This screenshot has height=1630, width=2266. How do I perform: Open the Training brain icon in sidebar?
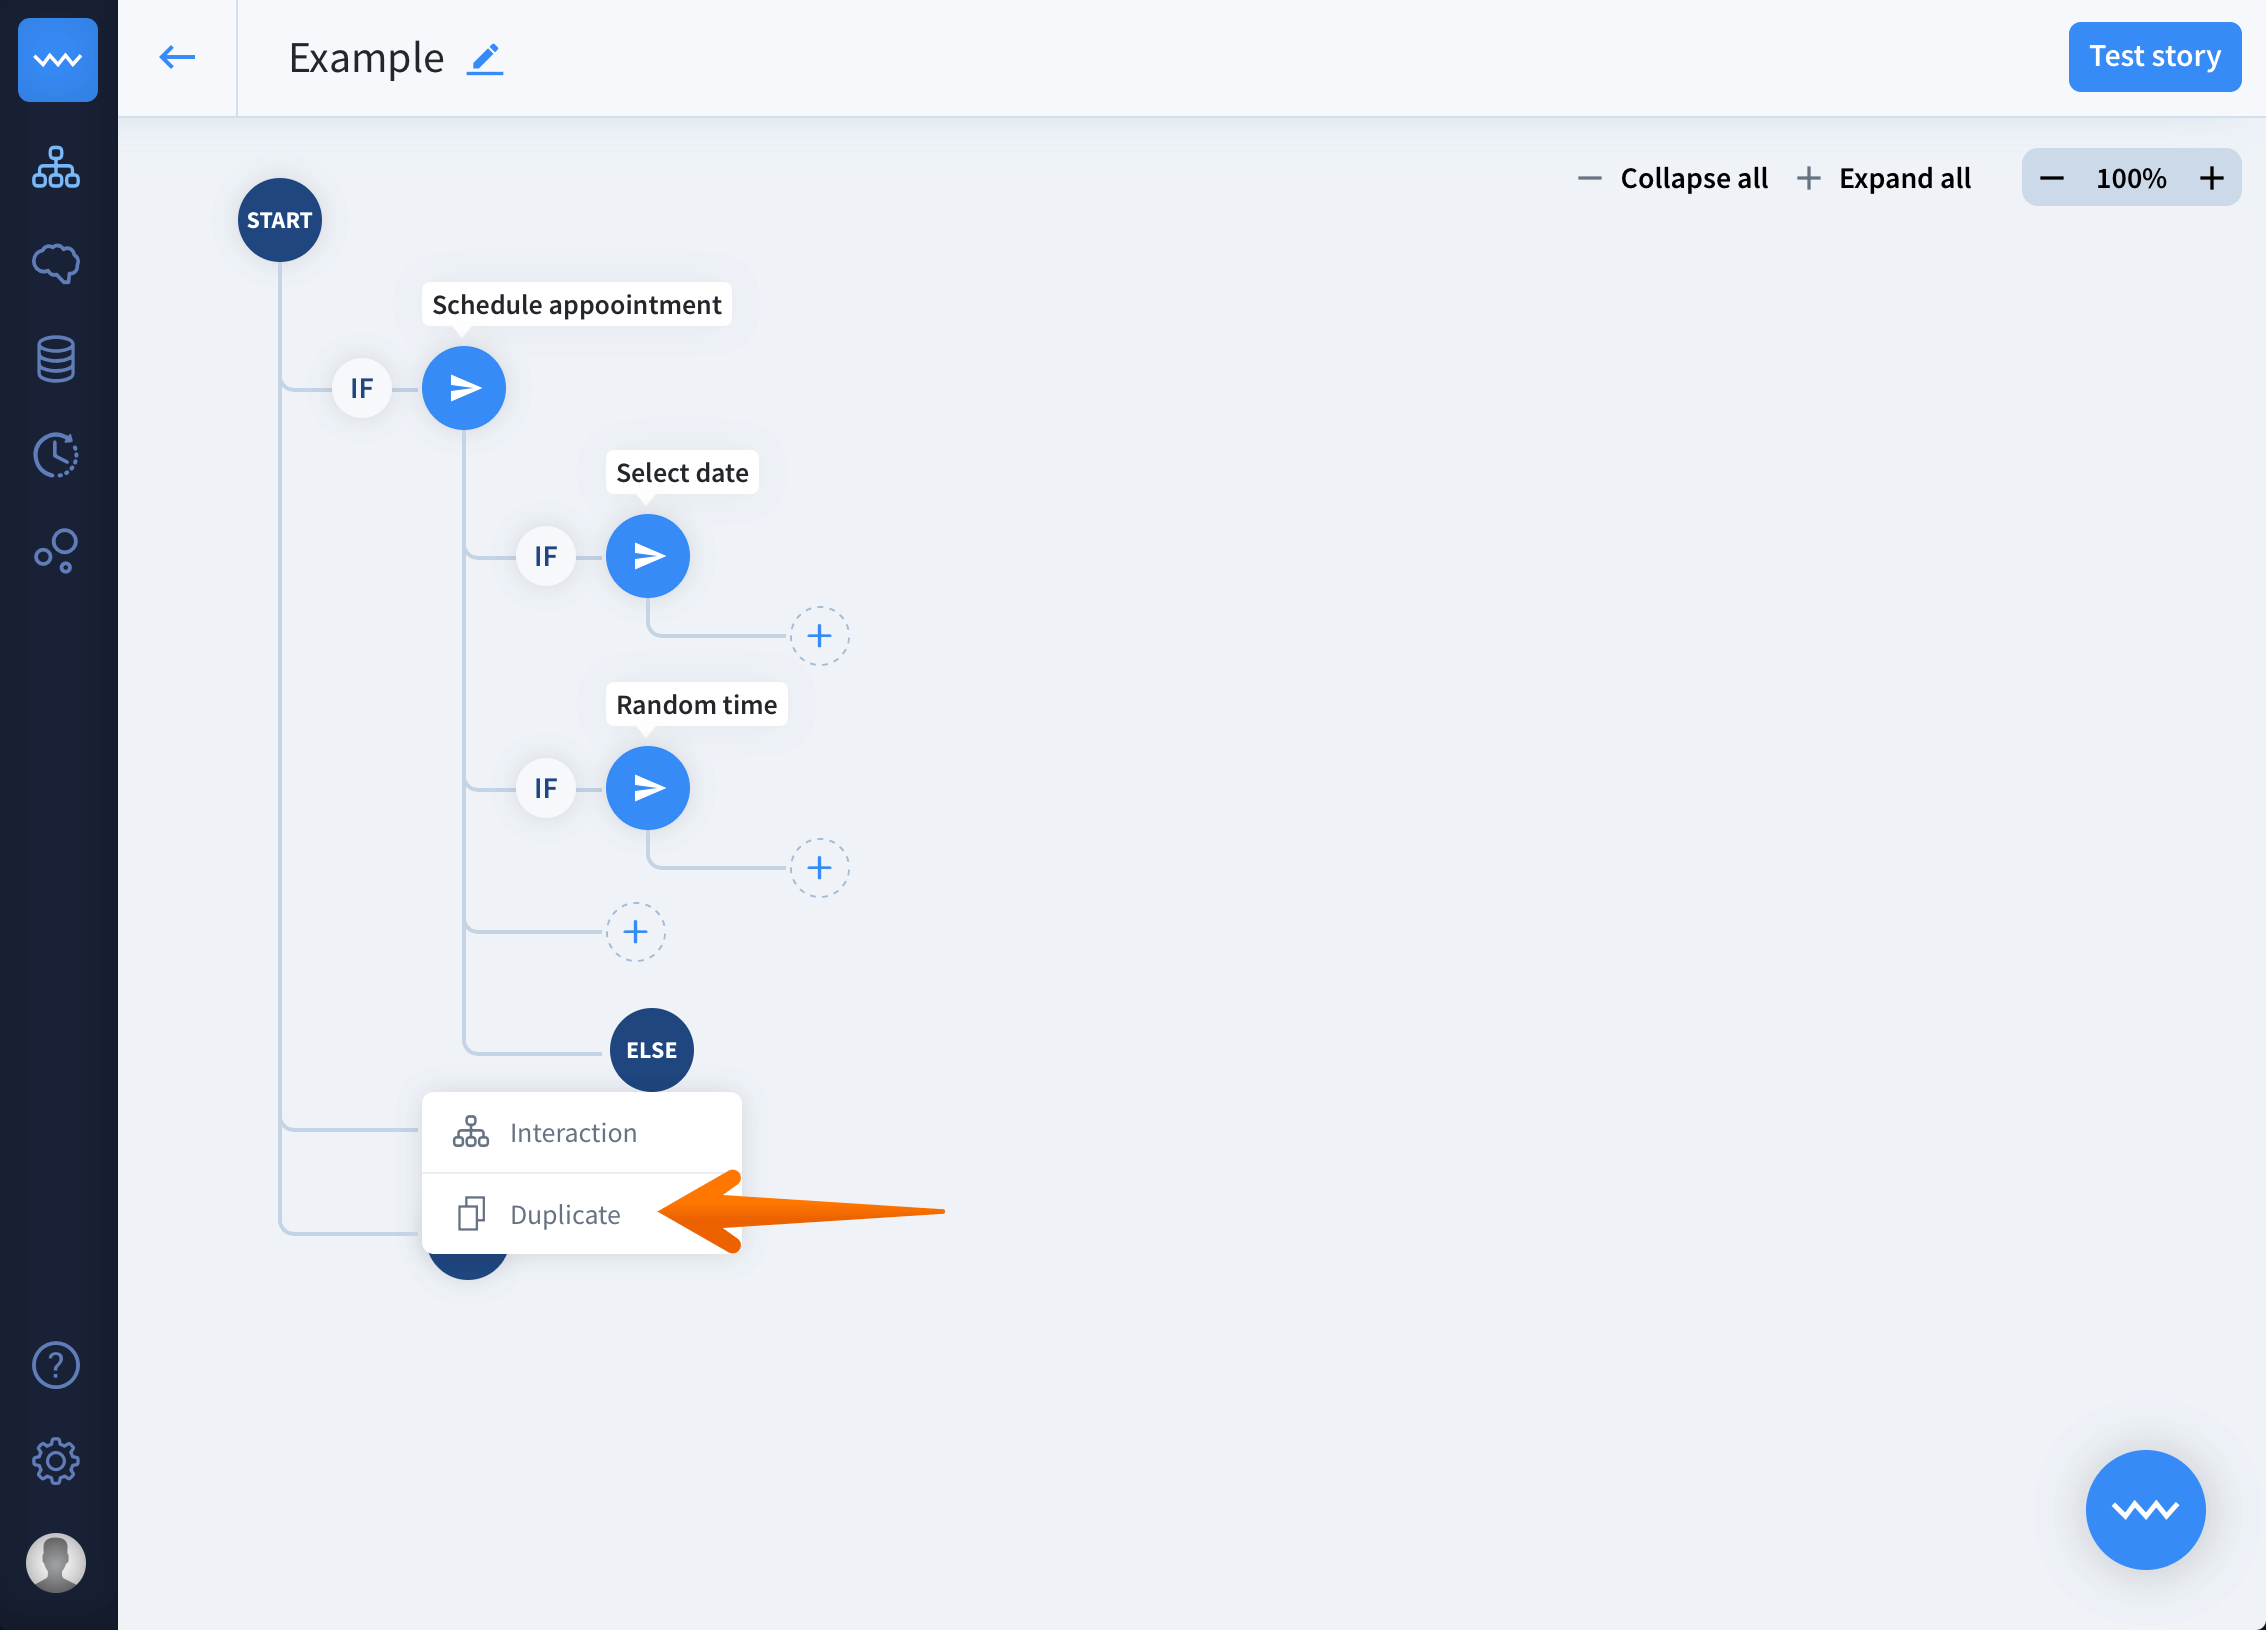[56, 263]
